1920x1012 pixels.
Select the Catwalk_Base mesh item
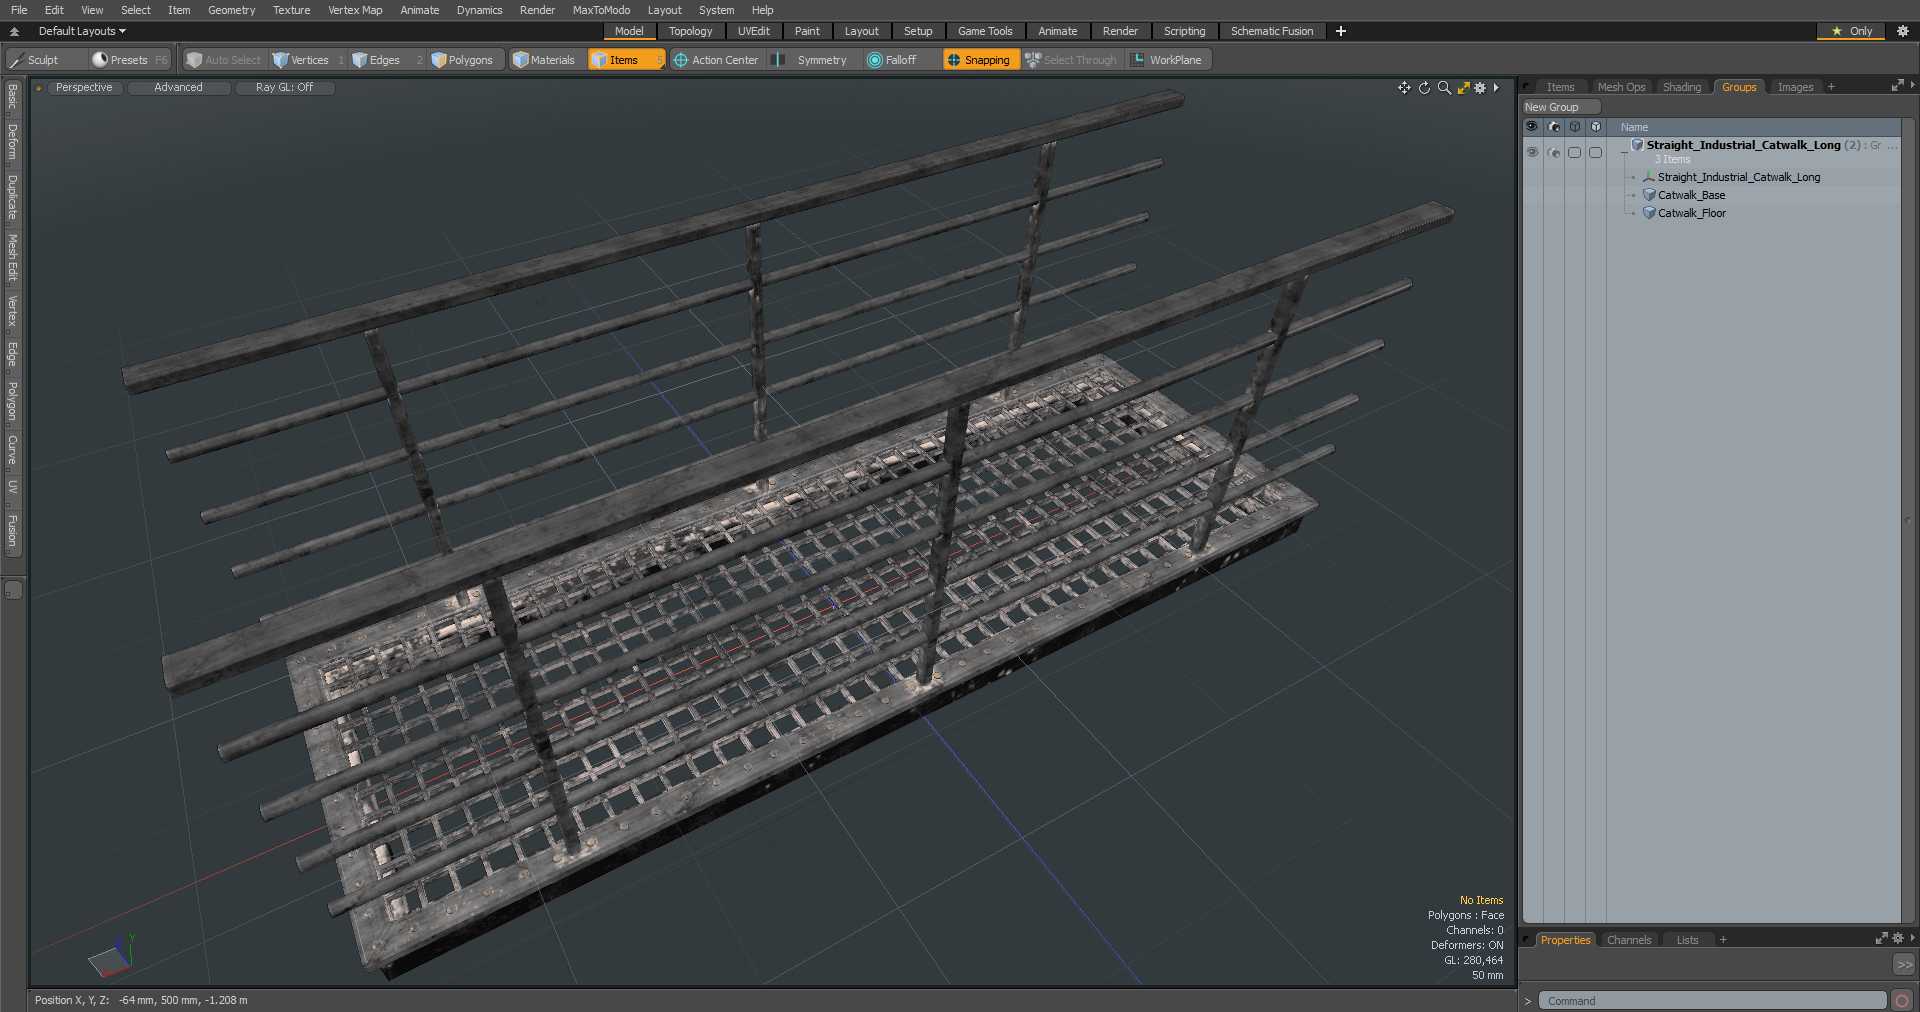point(1691,195)
